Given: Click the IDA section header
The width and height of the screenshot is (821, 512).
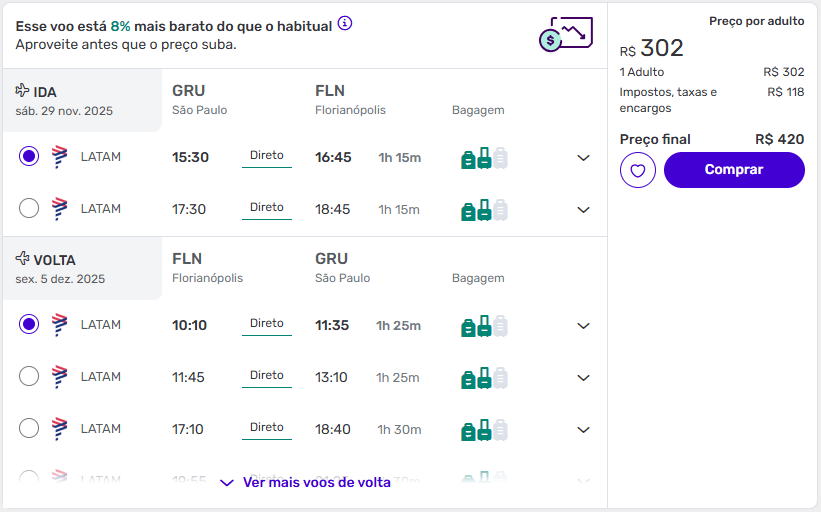Looking at the screenshot, I should tap(38, 92).
